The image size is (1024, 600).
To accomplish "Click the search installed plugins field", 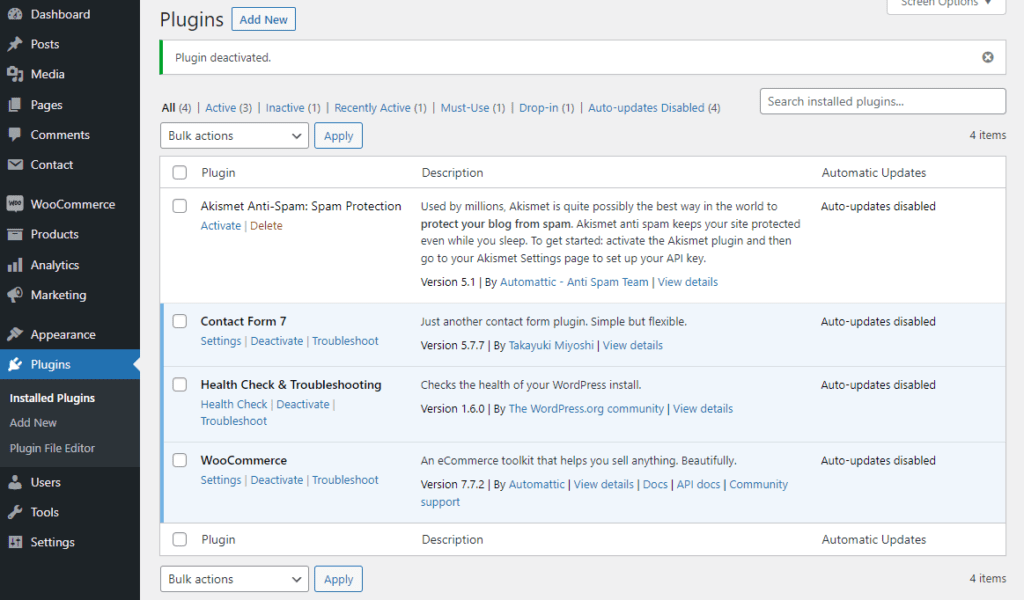I will coord(882,101).
